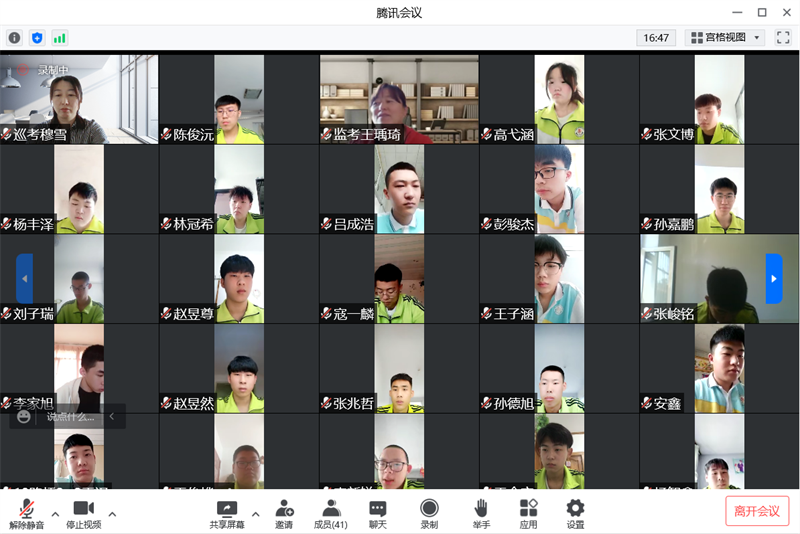Click the 刘子瑞 name label
The width and height of the screenshot is (800, 534).
(x=33, y=314)
